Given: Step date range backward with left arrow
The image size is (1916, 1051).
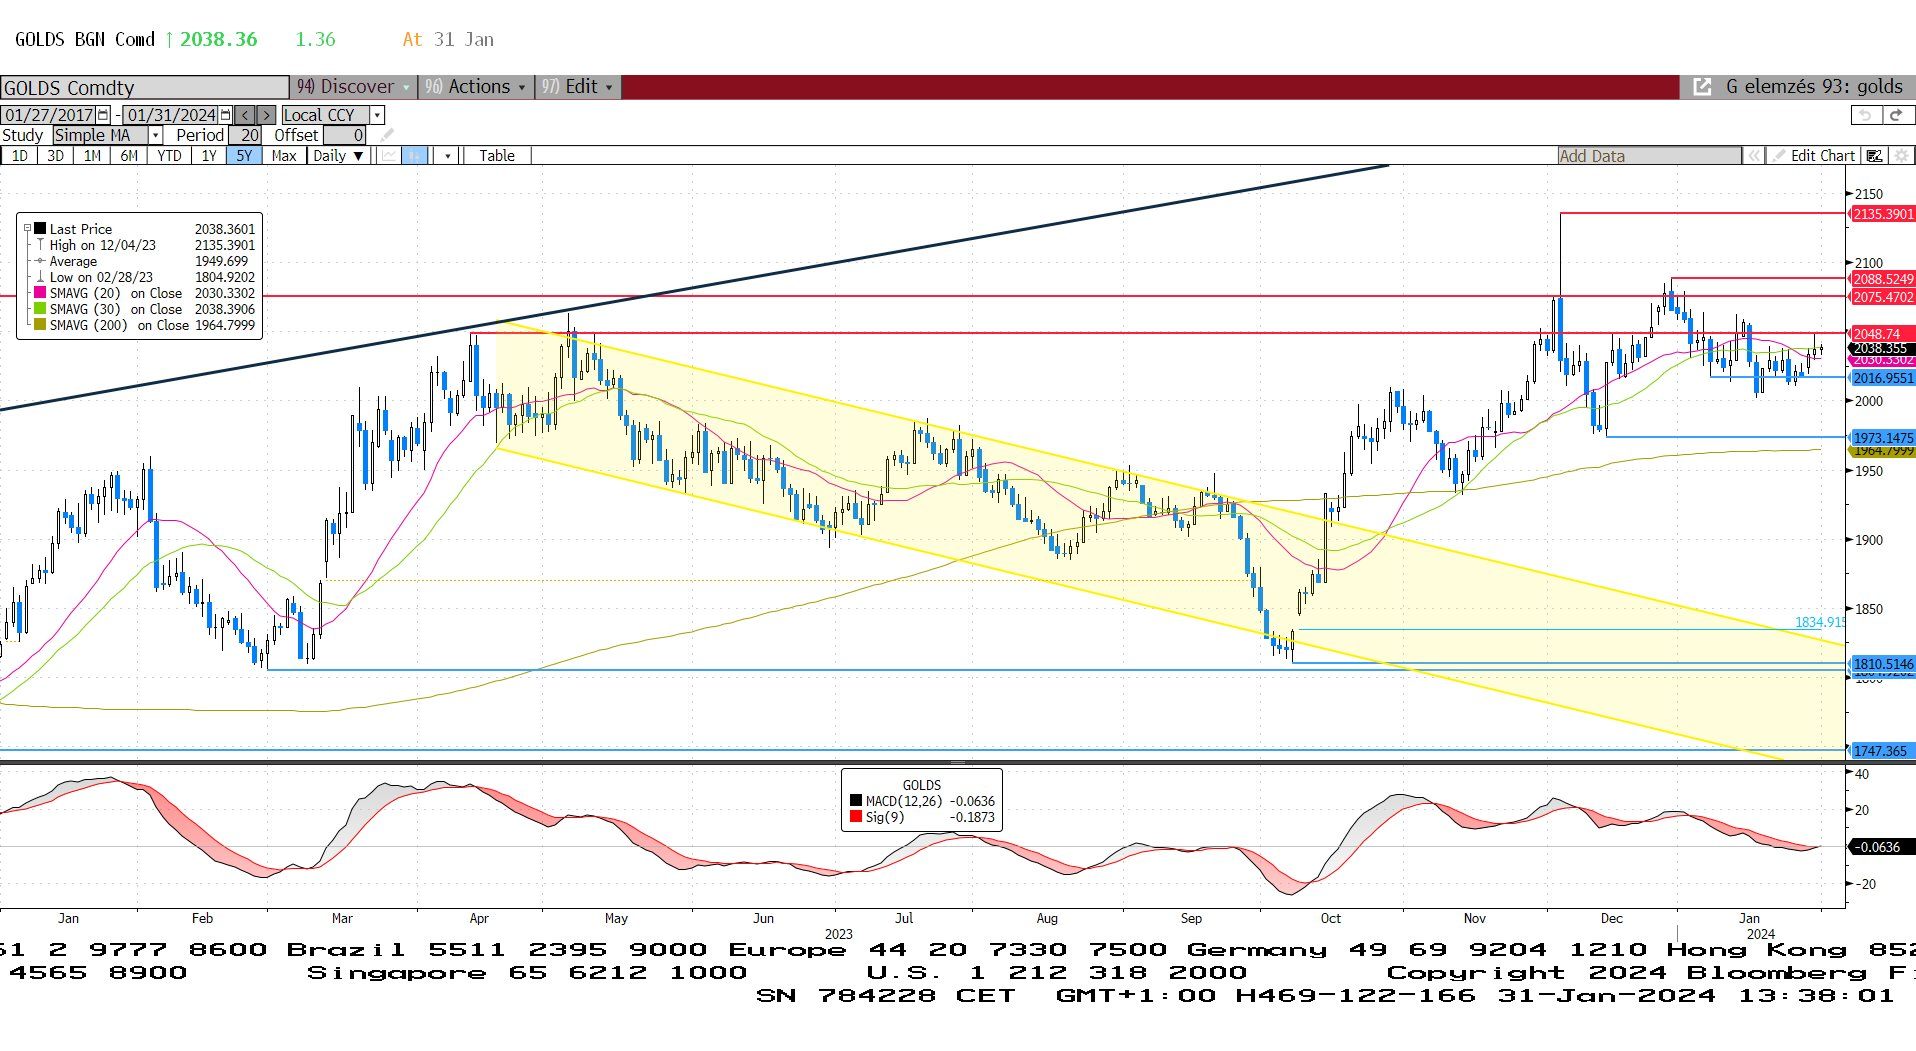Looking at the screenshot, I should pyautogui.click(x=245, y=115).
